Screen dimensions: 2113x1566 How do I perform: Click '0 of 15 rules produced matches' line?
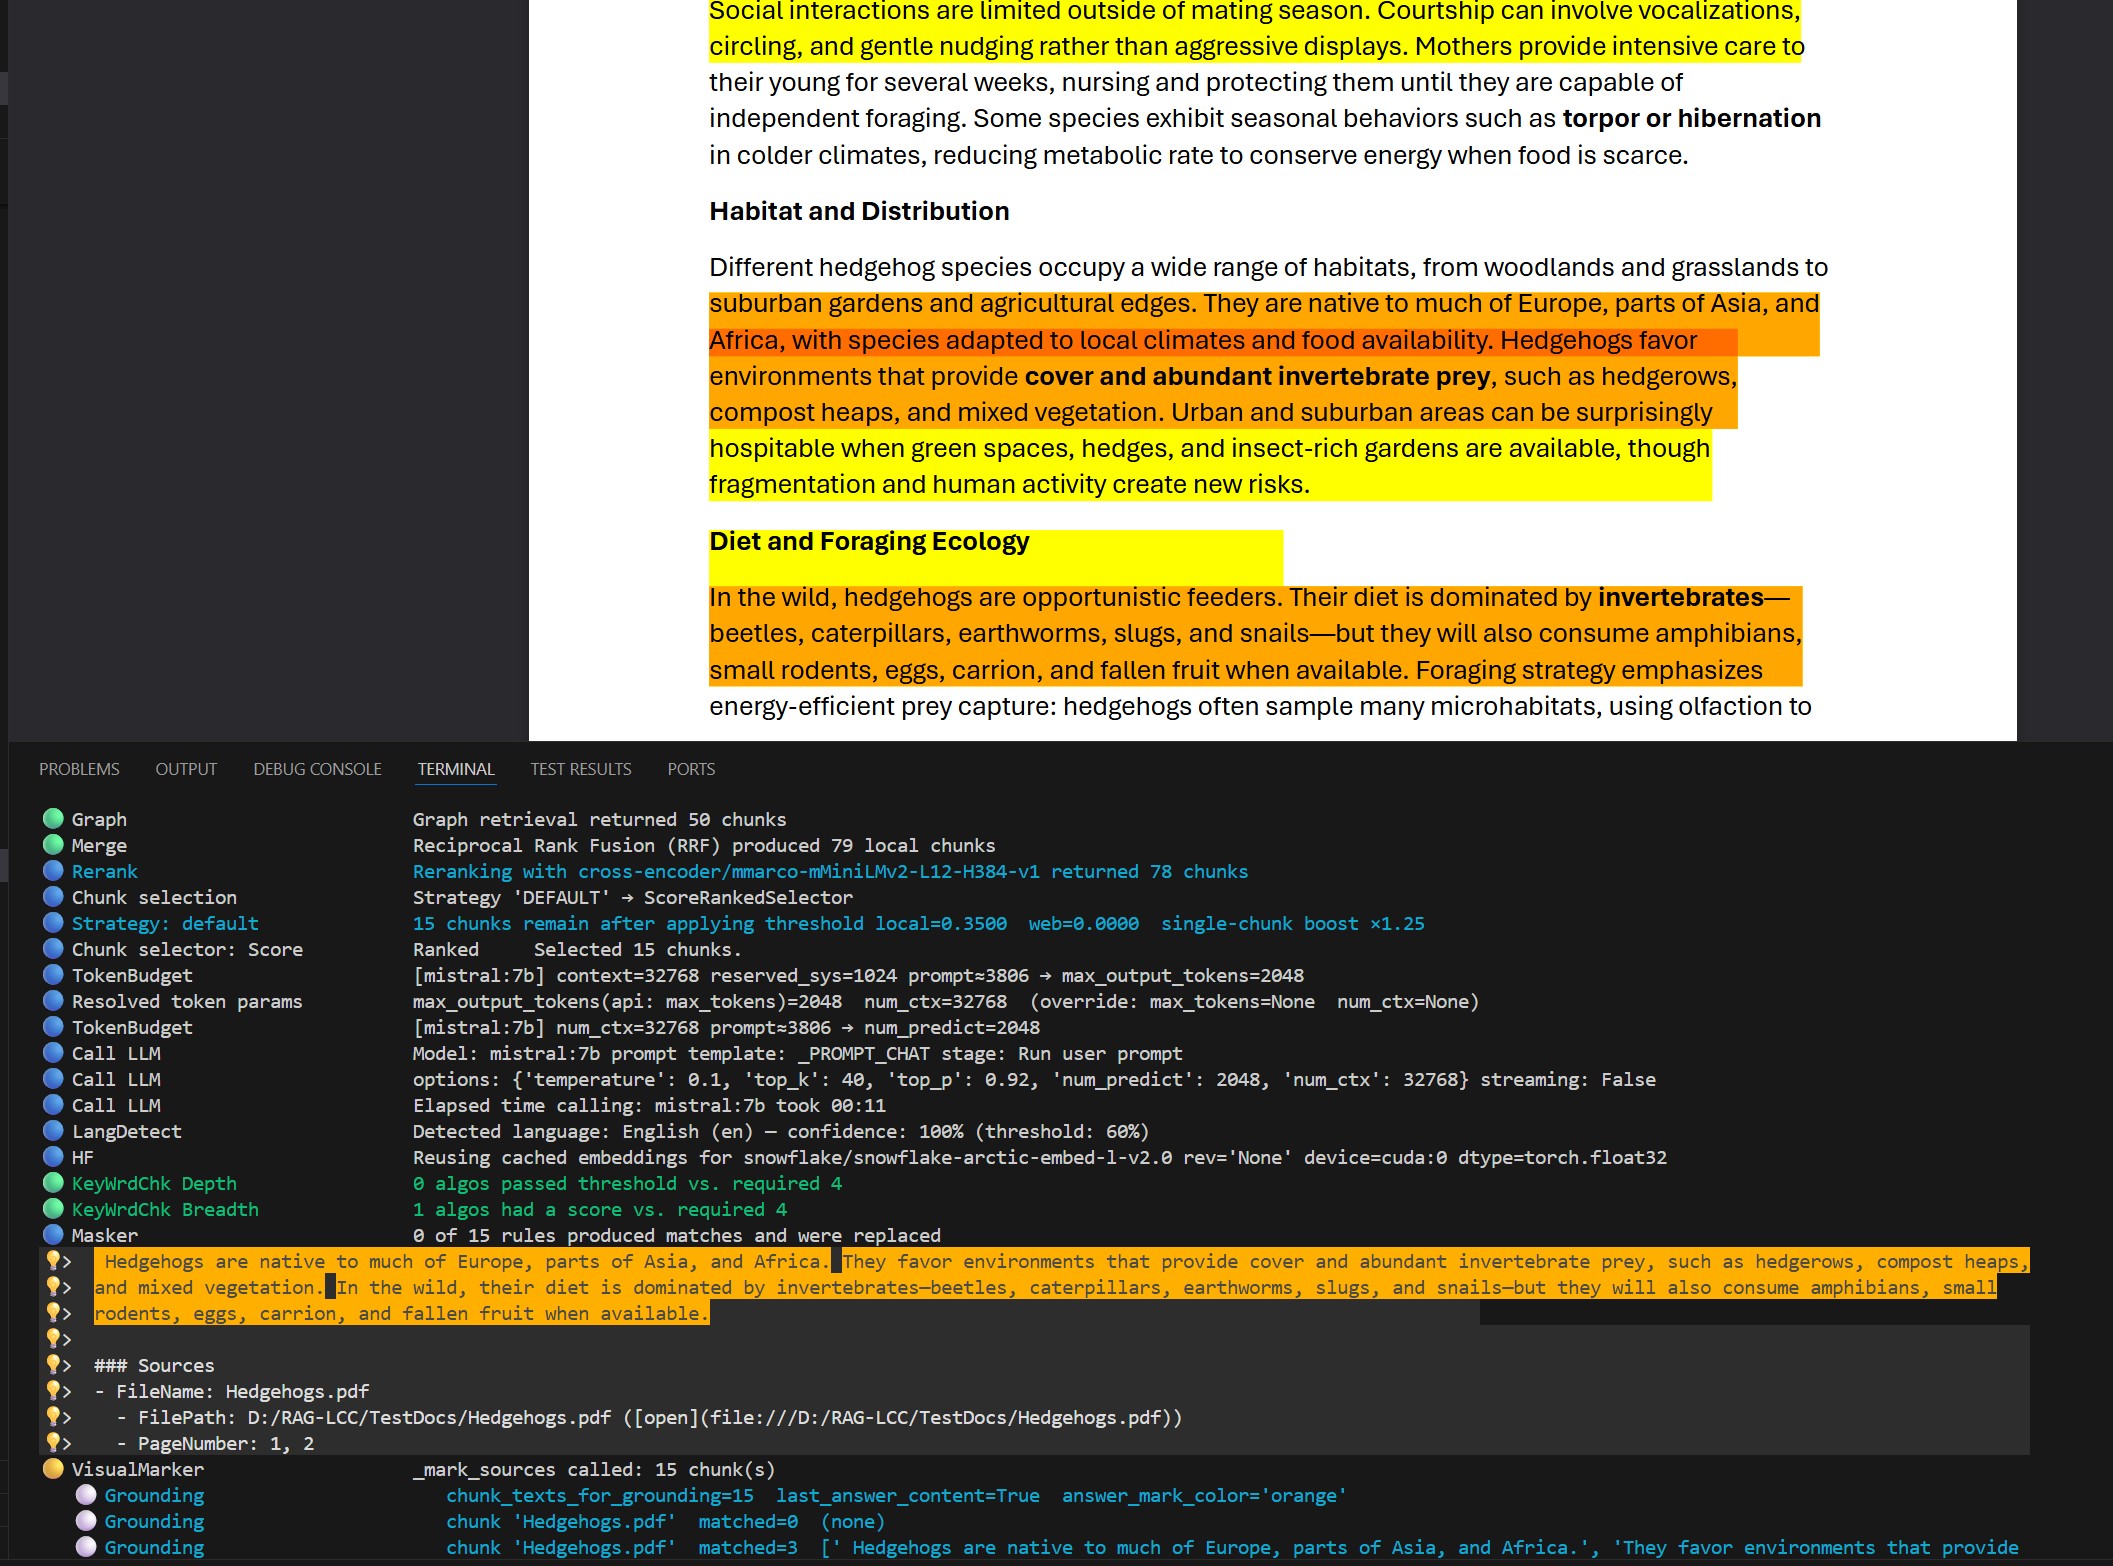tap(676, 1235)
